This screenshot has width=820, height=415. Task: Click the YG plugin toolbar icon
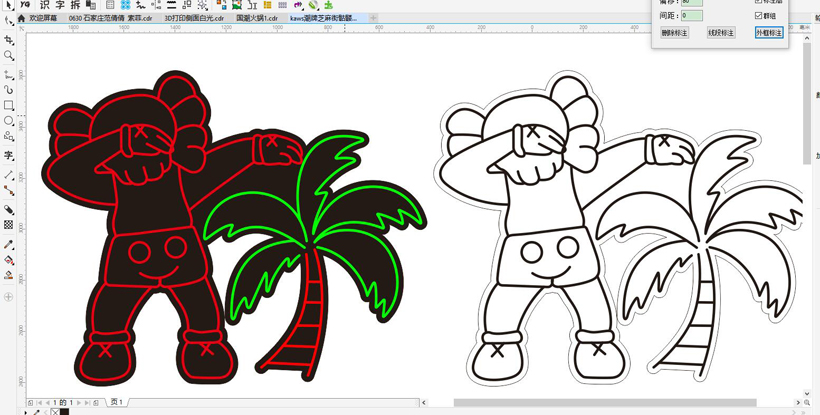pyautogui.click(x=25, y=4)
